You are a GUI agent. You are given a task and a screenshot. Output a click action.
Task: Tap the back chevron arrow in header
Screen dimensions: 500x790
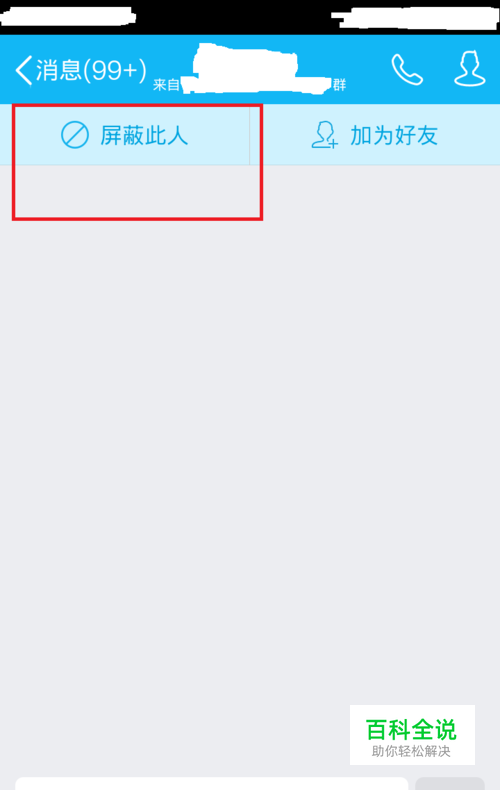coord(23,70)
